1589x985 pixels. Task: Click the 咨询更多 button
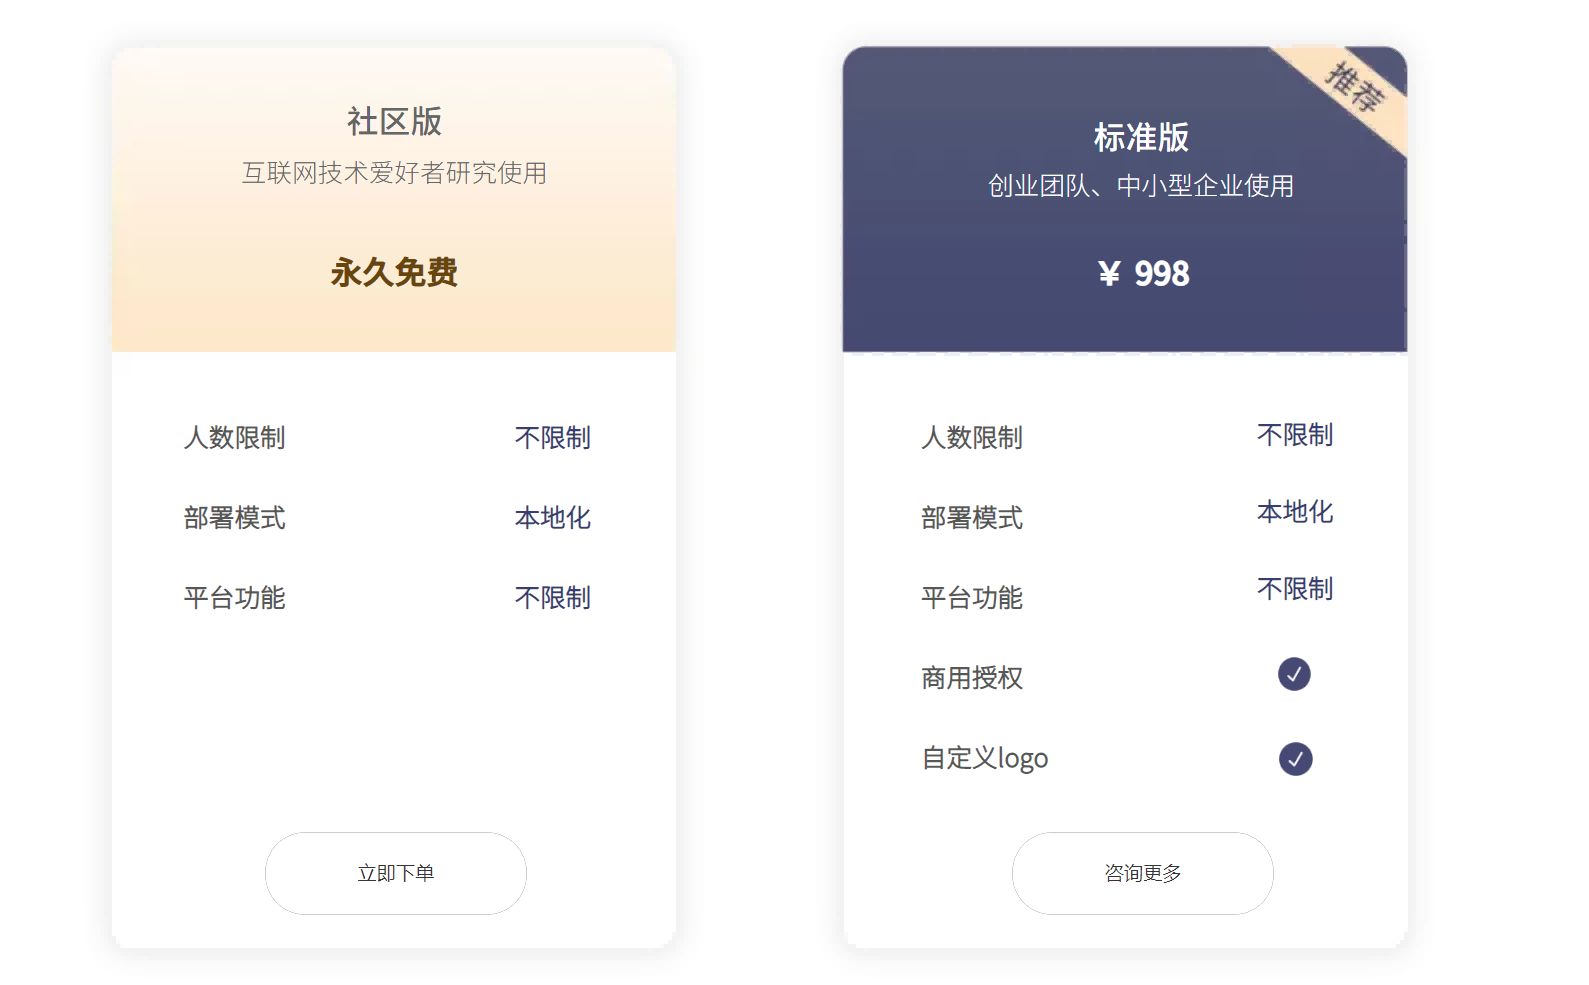pyautogui.click(x=1142, y=872)
